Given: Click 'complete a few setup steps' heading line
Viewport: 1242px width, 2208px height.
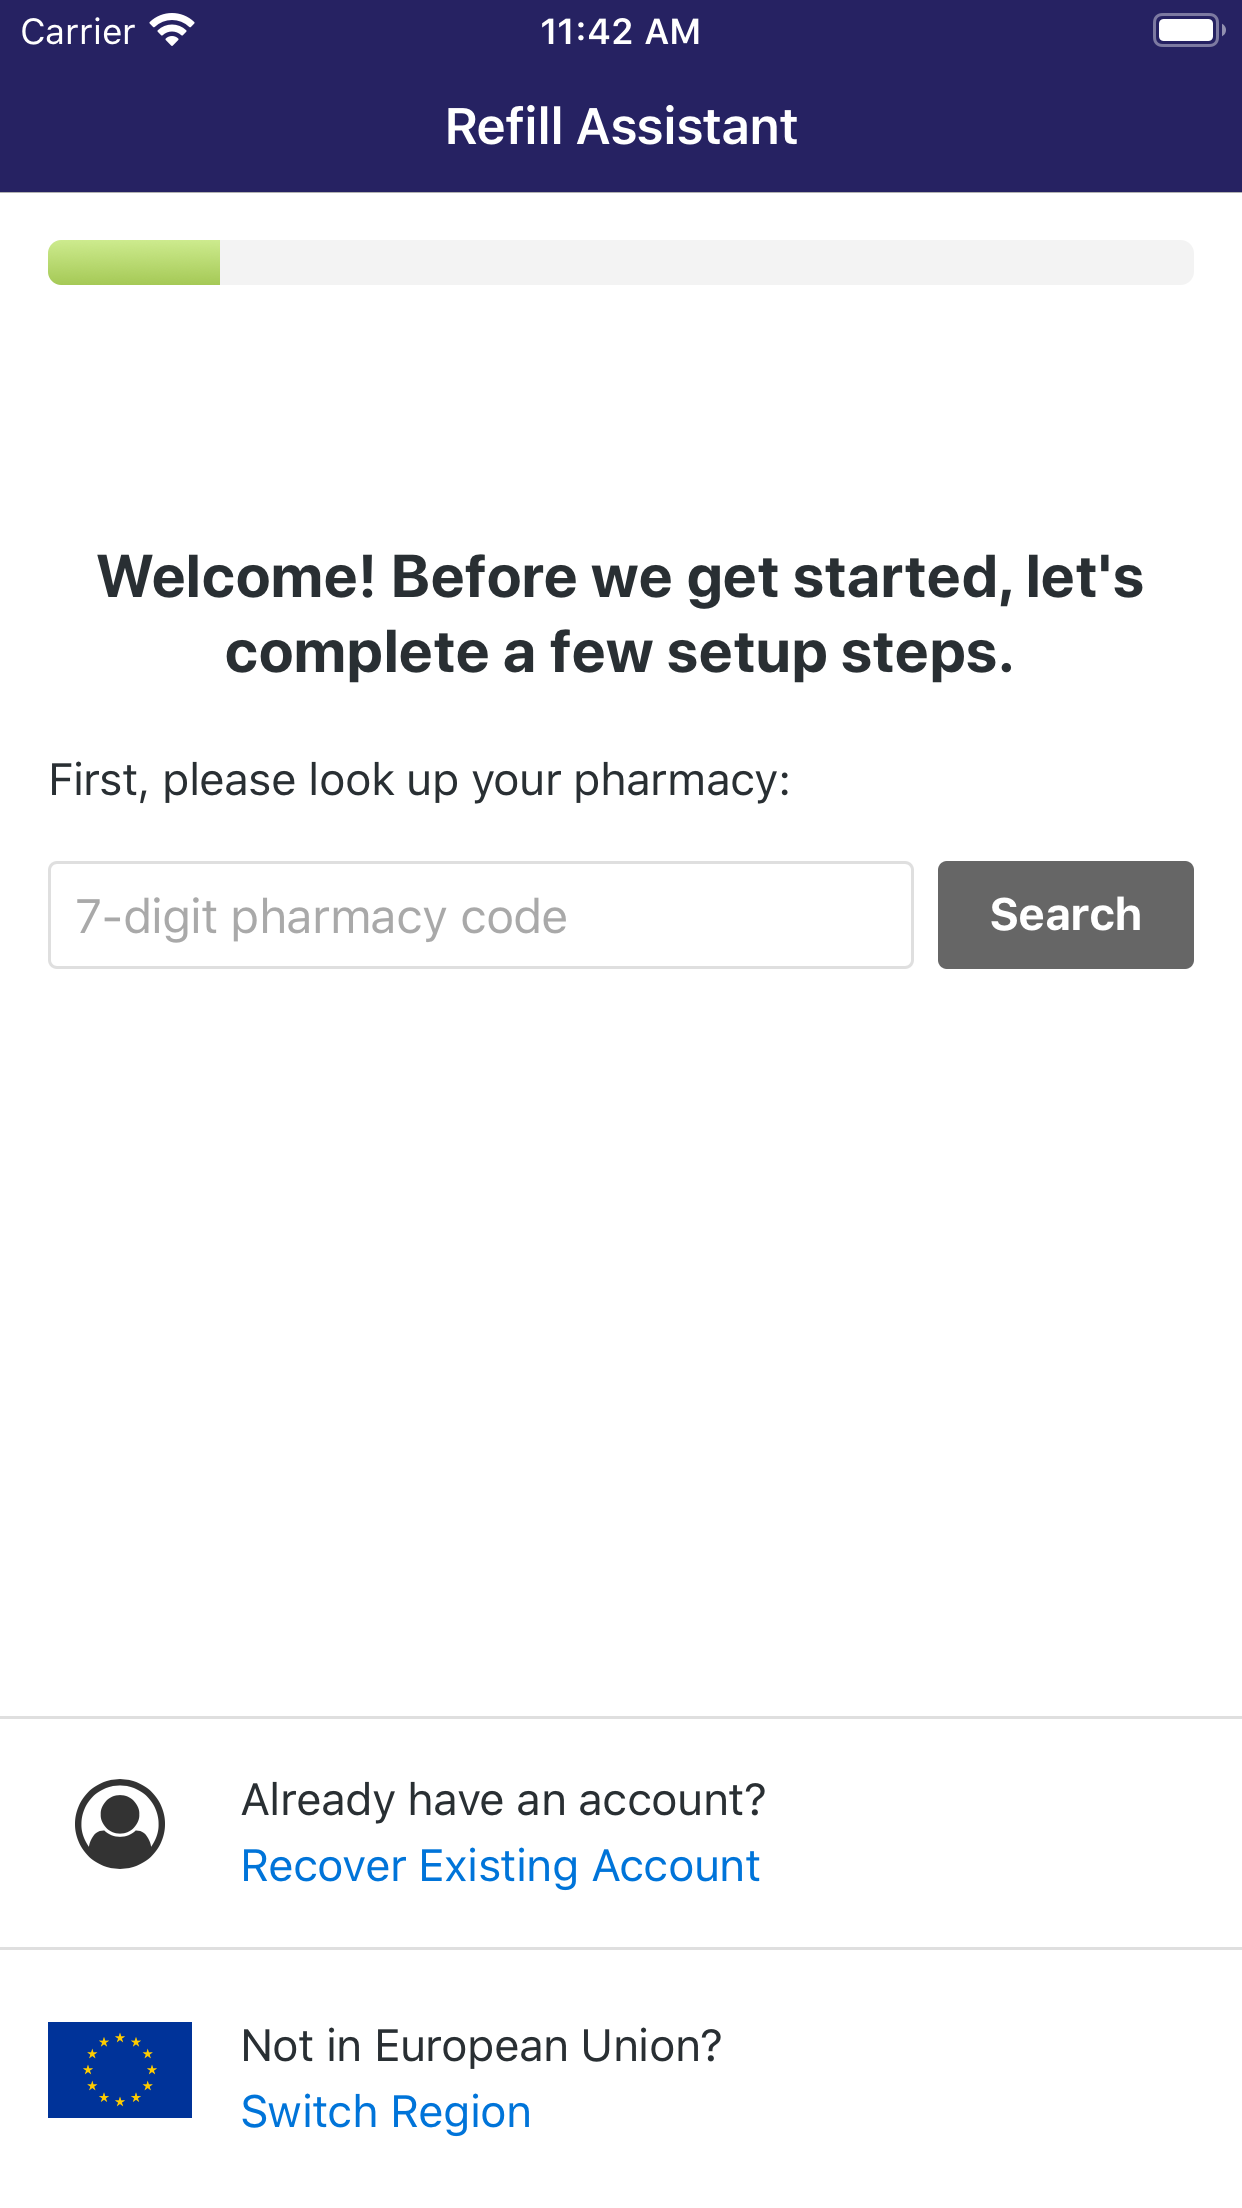Looking at the screenshot, I should click(x=620, y=653).
